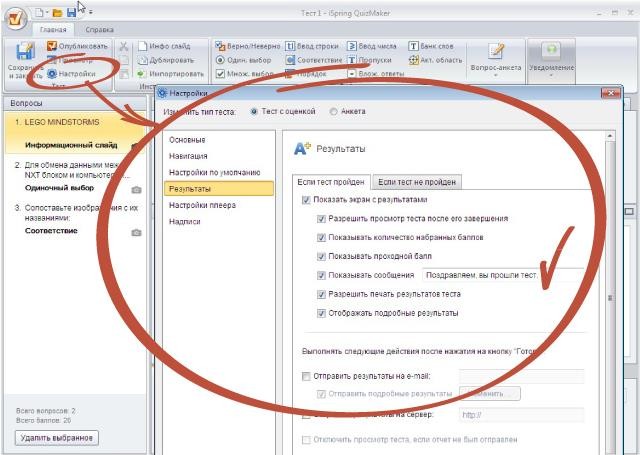This screenshot has width=640, height=455.
Task: Add a Ввод строки question
Action: coord(312,46)
